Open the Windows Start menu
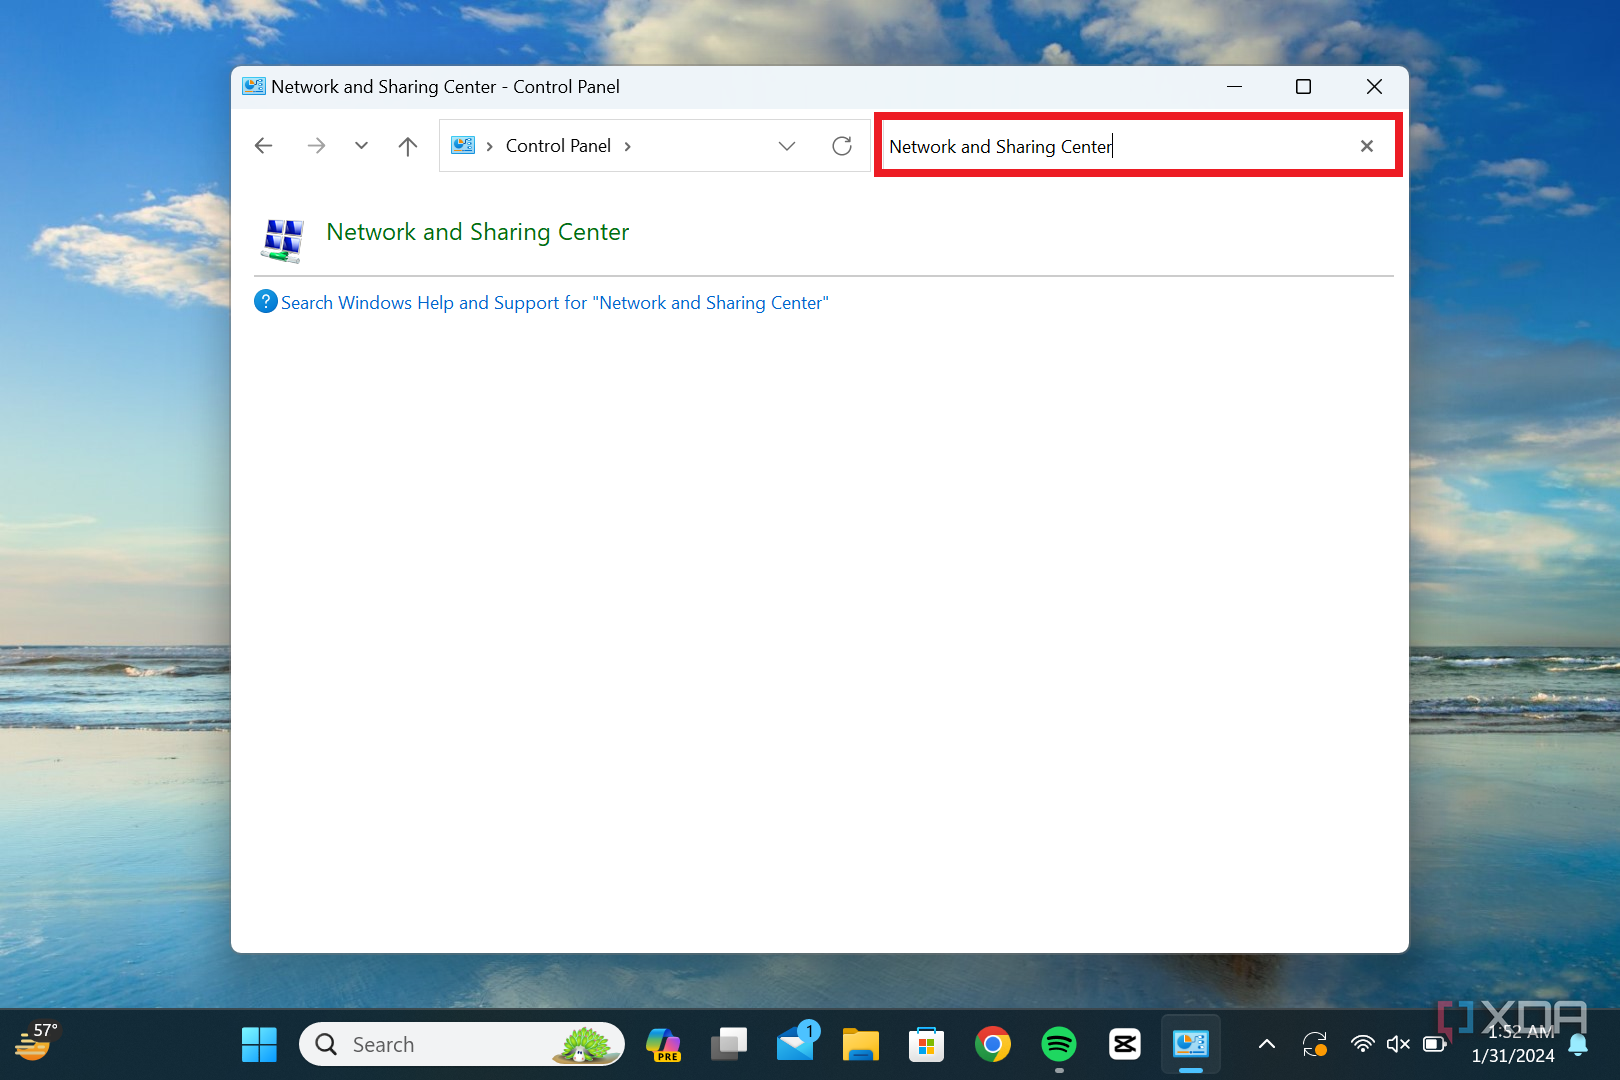This screenshot has height=1080, width=1620. click(259, 1045)
